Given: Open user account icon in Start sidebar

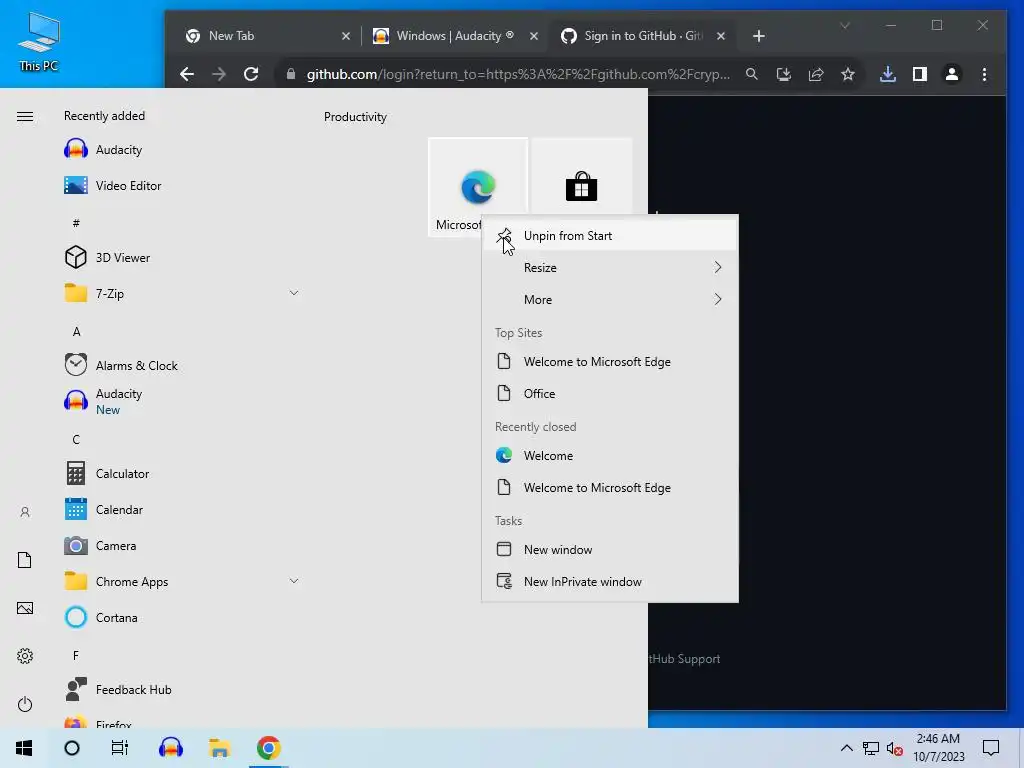Looking at the screenshot, I should click(x=25, y=512).
